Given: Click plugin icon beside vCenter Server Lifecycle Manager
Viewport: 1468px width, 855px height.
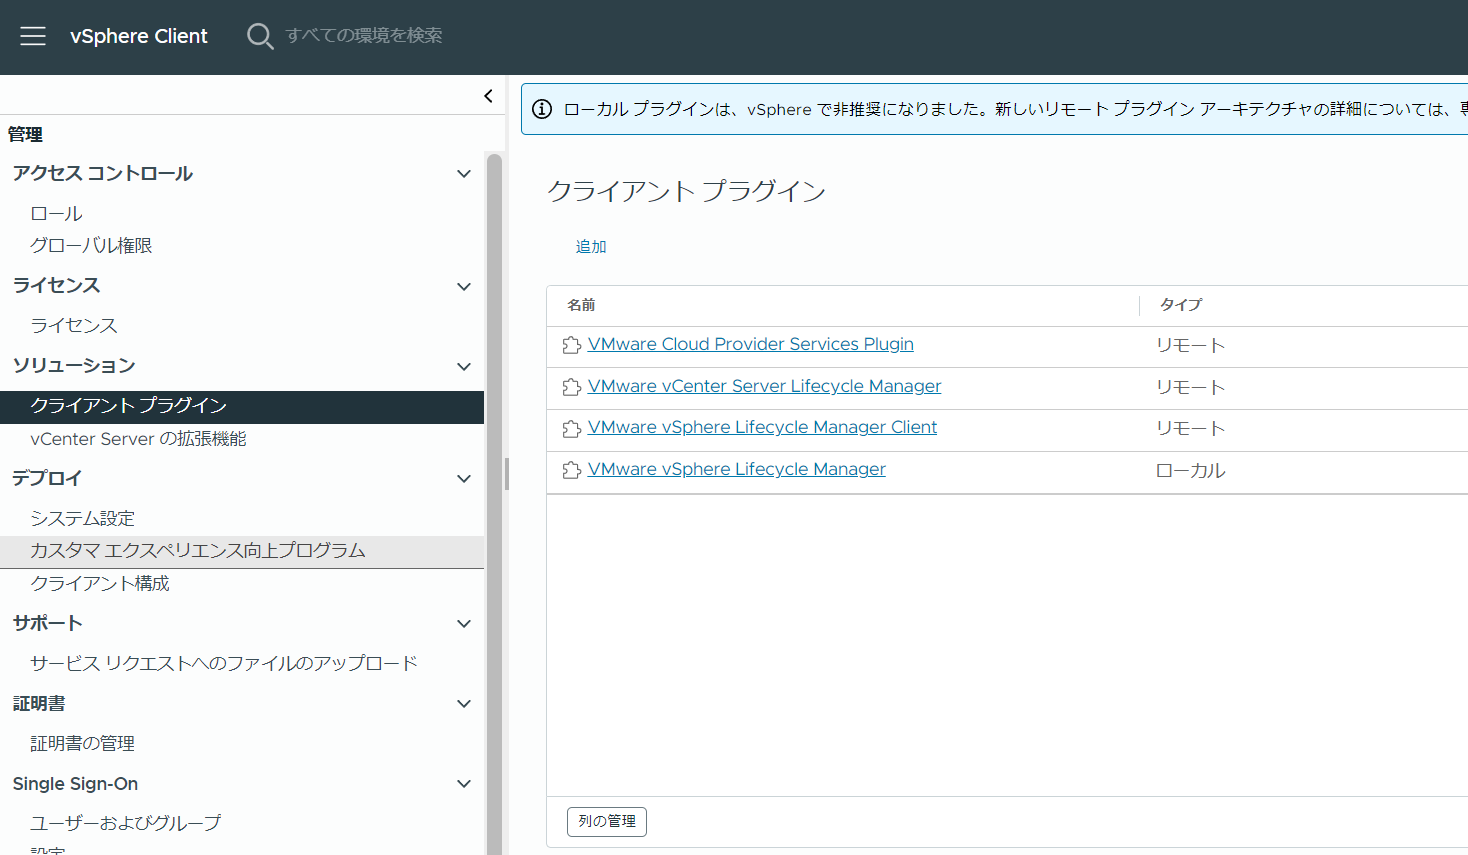Looking at the screenshot, I should click(572, 387).
